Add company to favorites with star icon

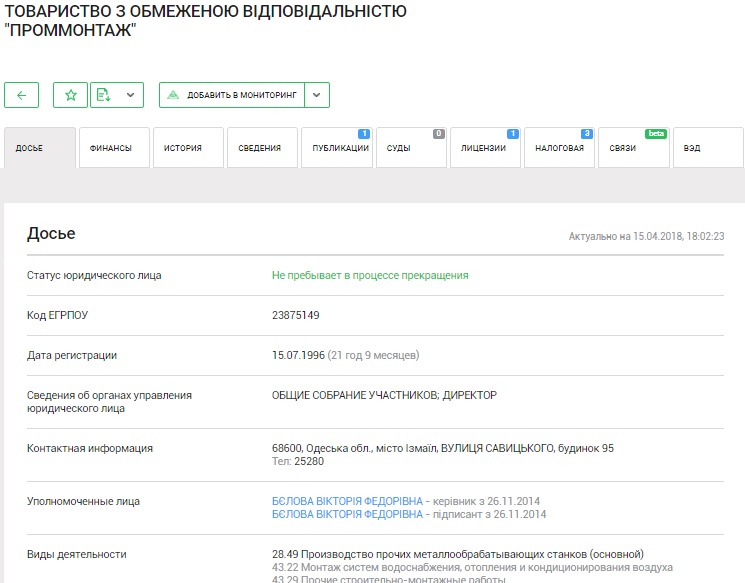(70, 95)
